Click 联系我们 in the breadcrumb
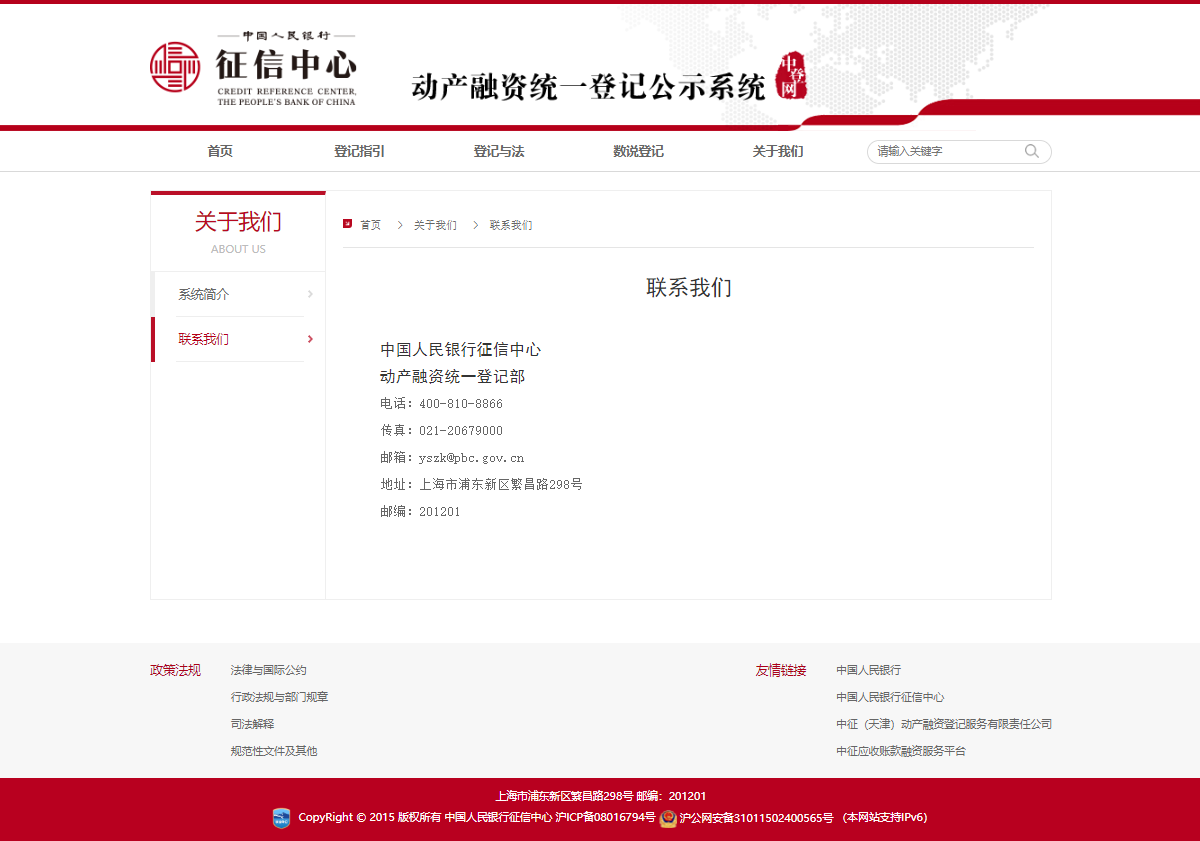 (511, 225)
